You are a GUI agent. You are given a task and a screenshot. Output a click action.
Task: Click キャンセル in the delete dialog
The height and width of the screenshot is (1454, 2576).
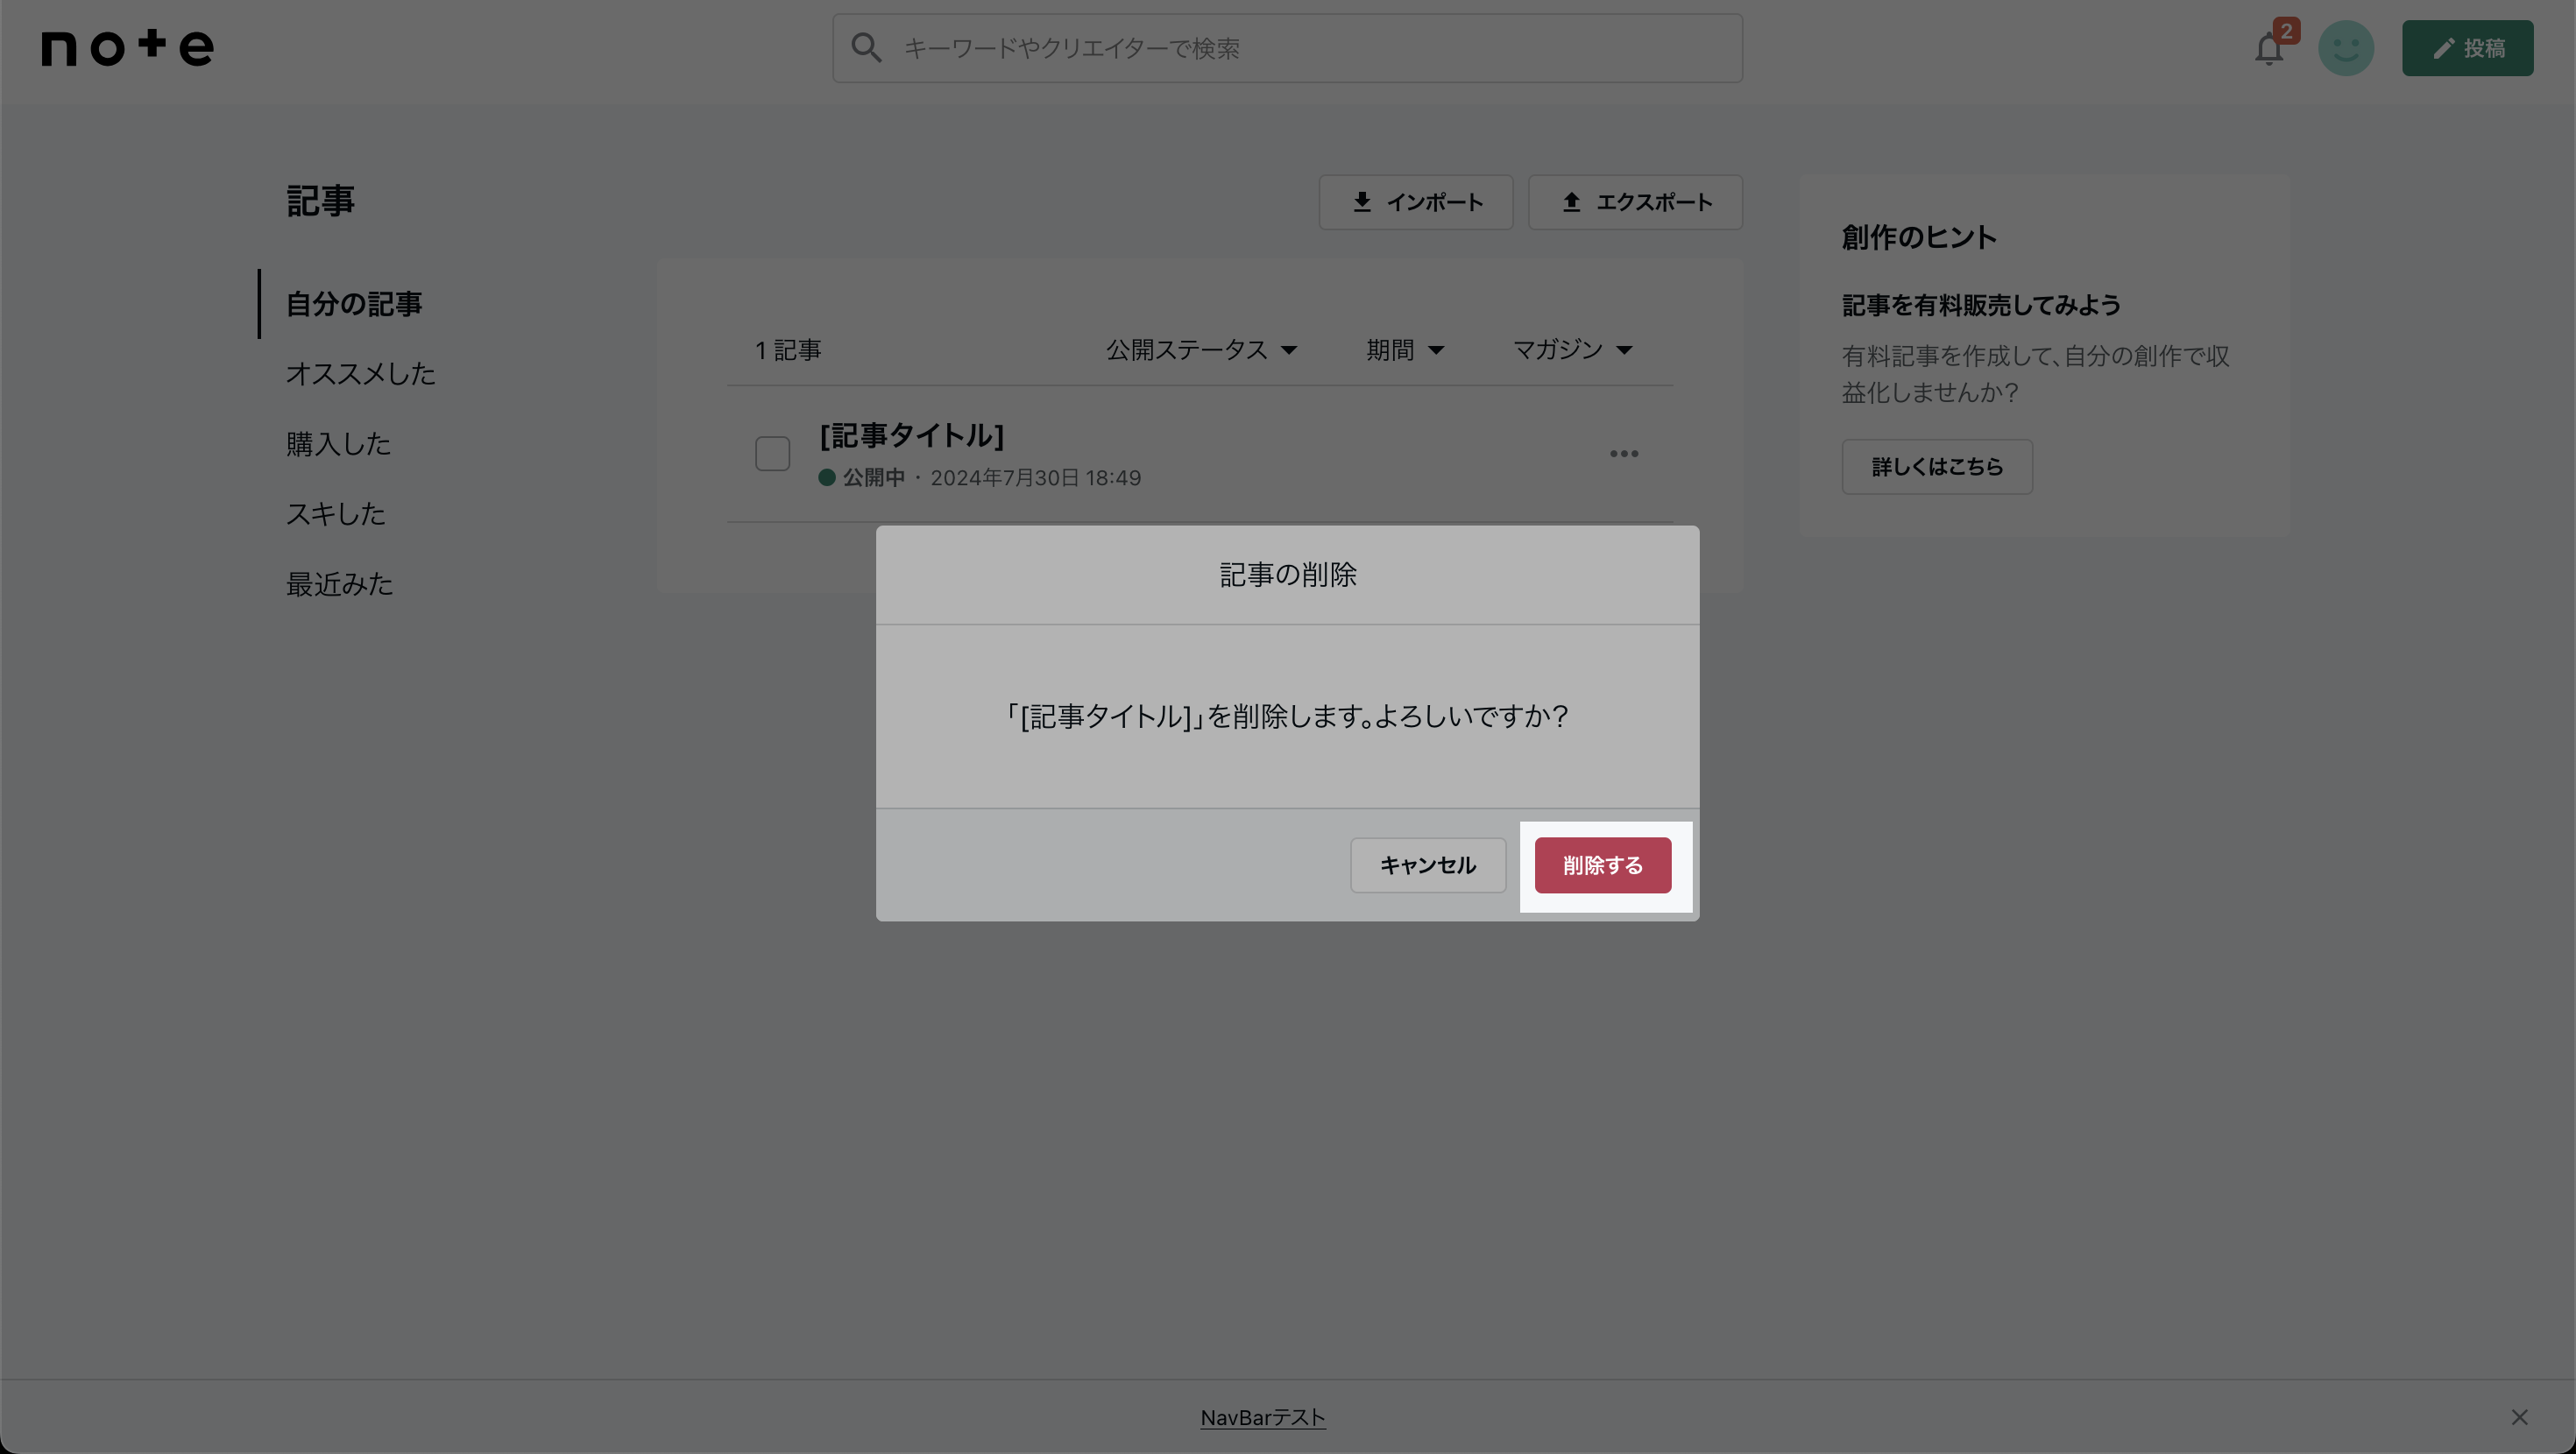[x=1428, y=865]
